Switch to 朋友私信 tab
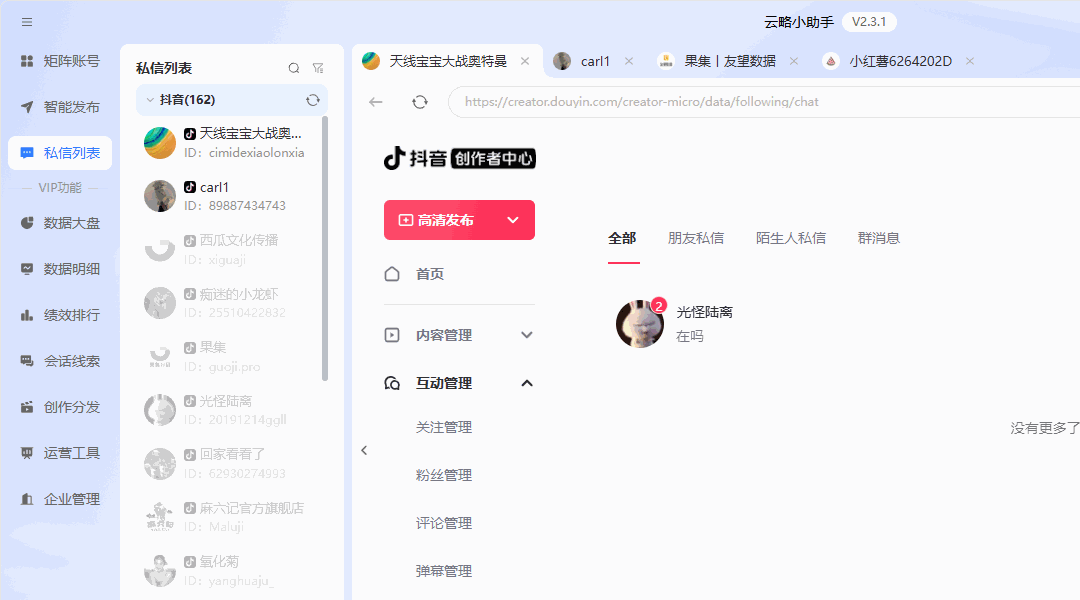Screen dimensions: 1080x600 (696, 238)
